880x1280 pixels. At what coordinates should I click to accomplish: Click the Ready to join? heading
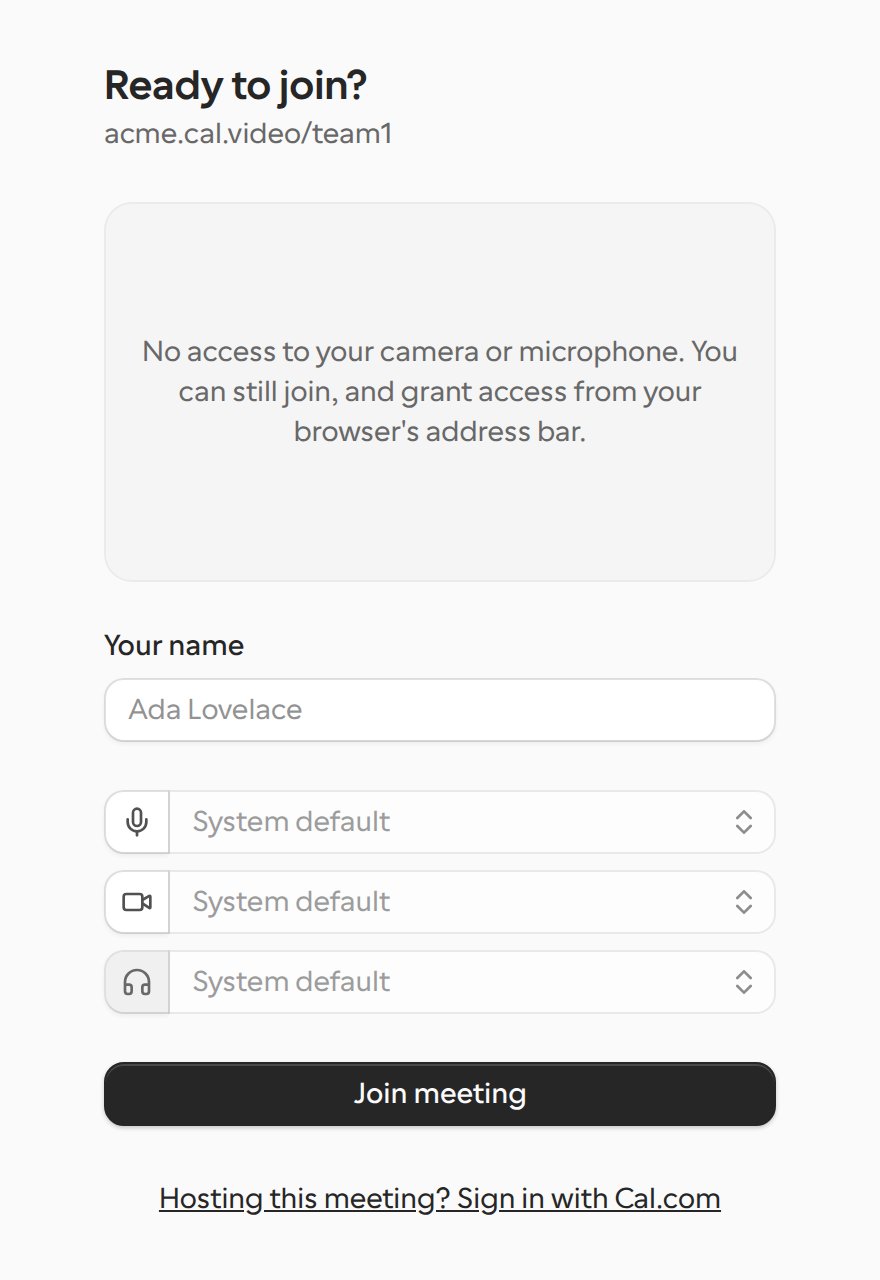click(236, 86)
